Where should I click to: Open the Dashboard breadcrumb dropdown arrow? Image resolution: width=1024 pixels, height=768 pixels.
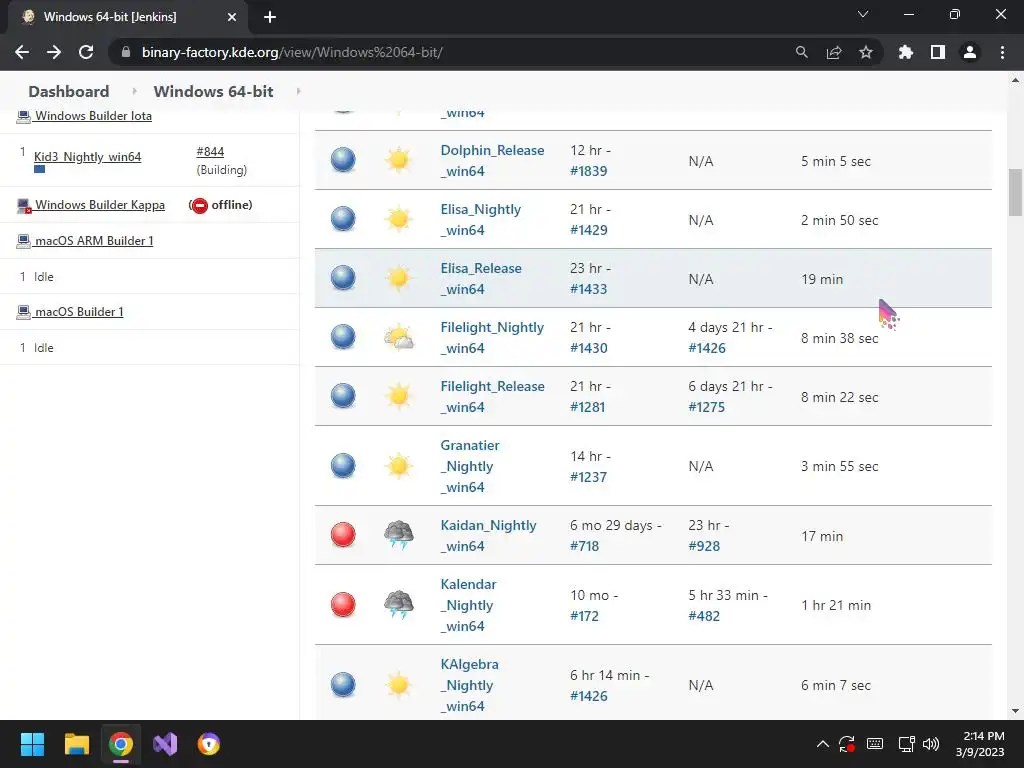tap(135, 91)
